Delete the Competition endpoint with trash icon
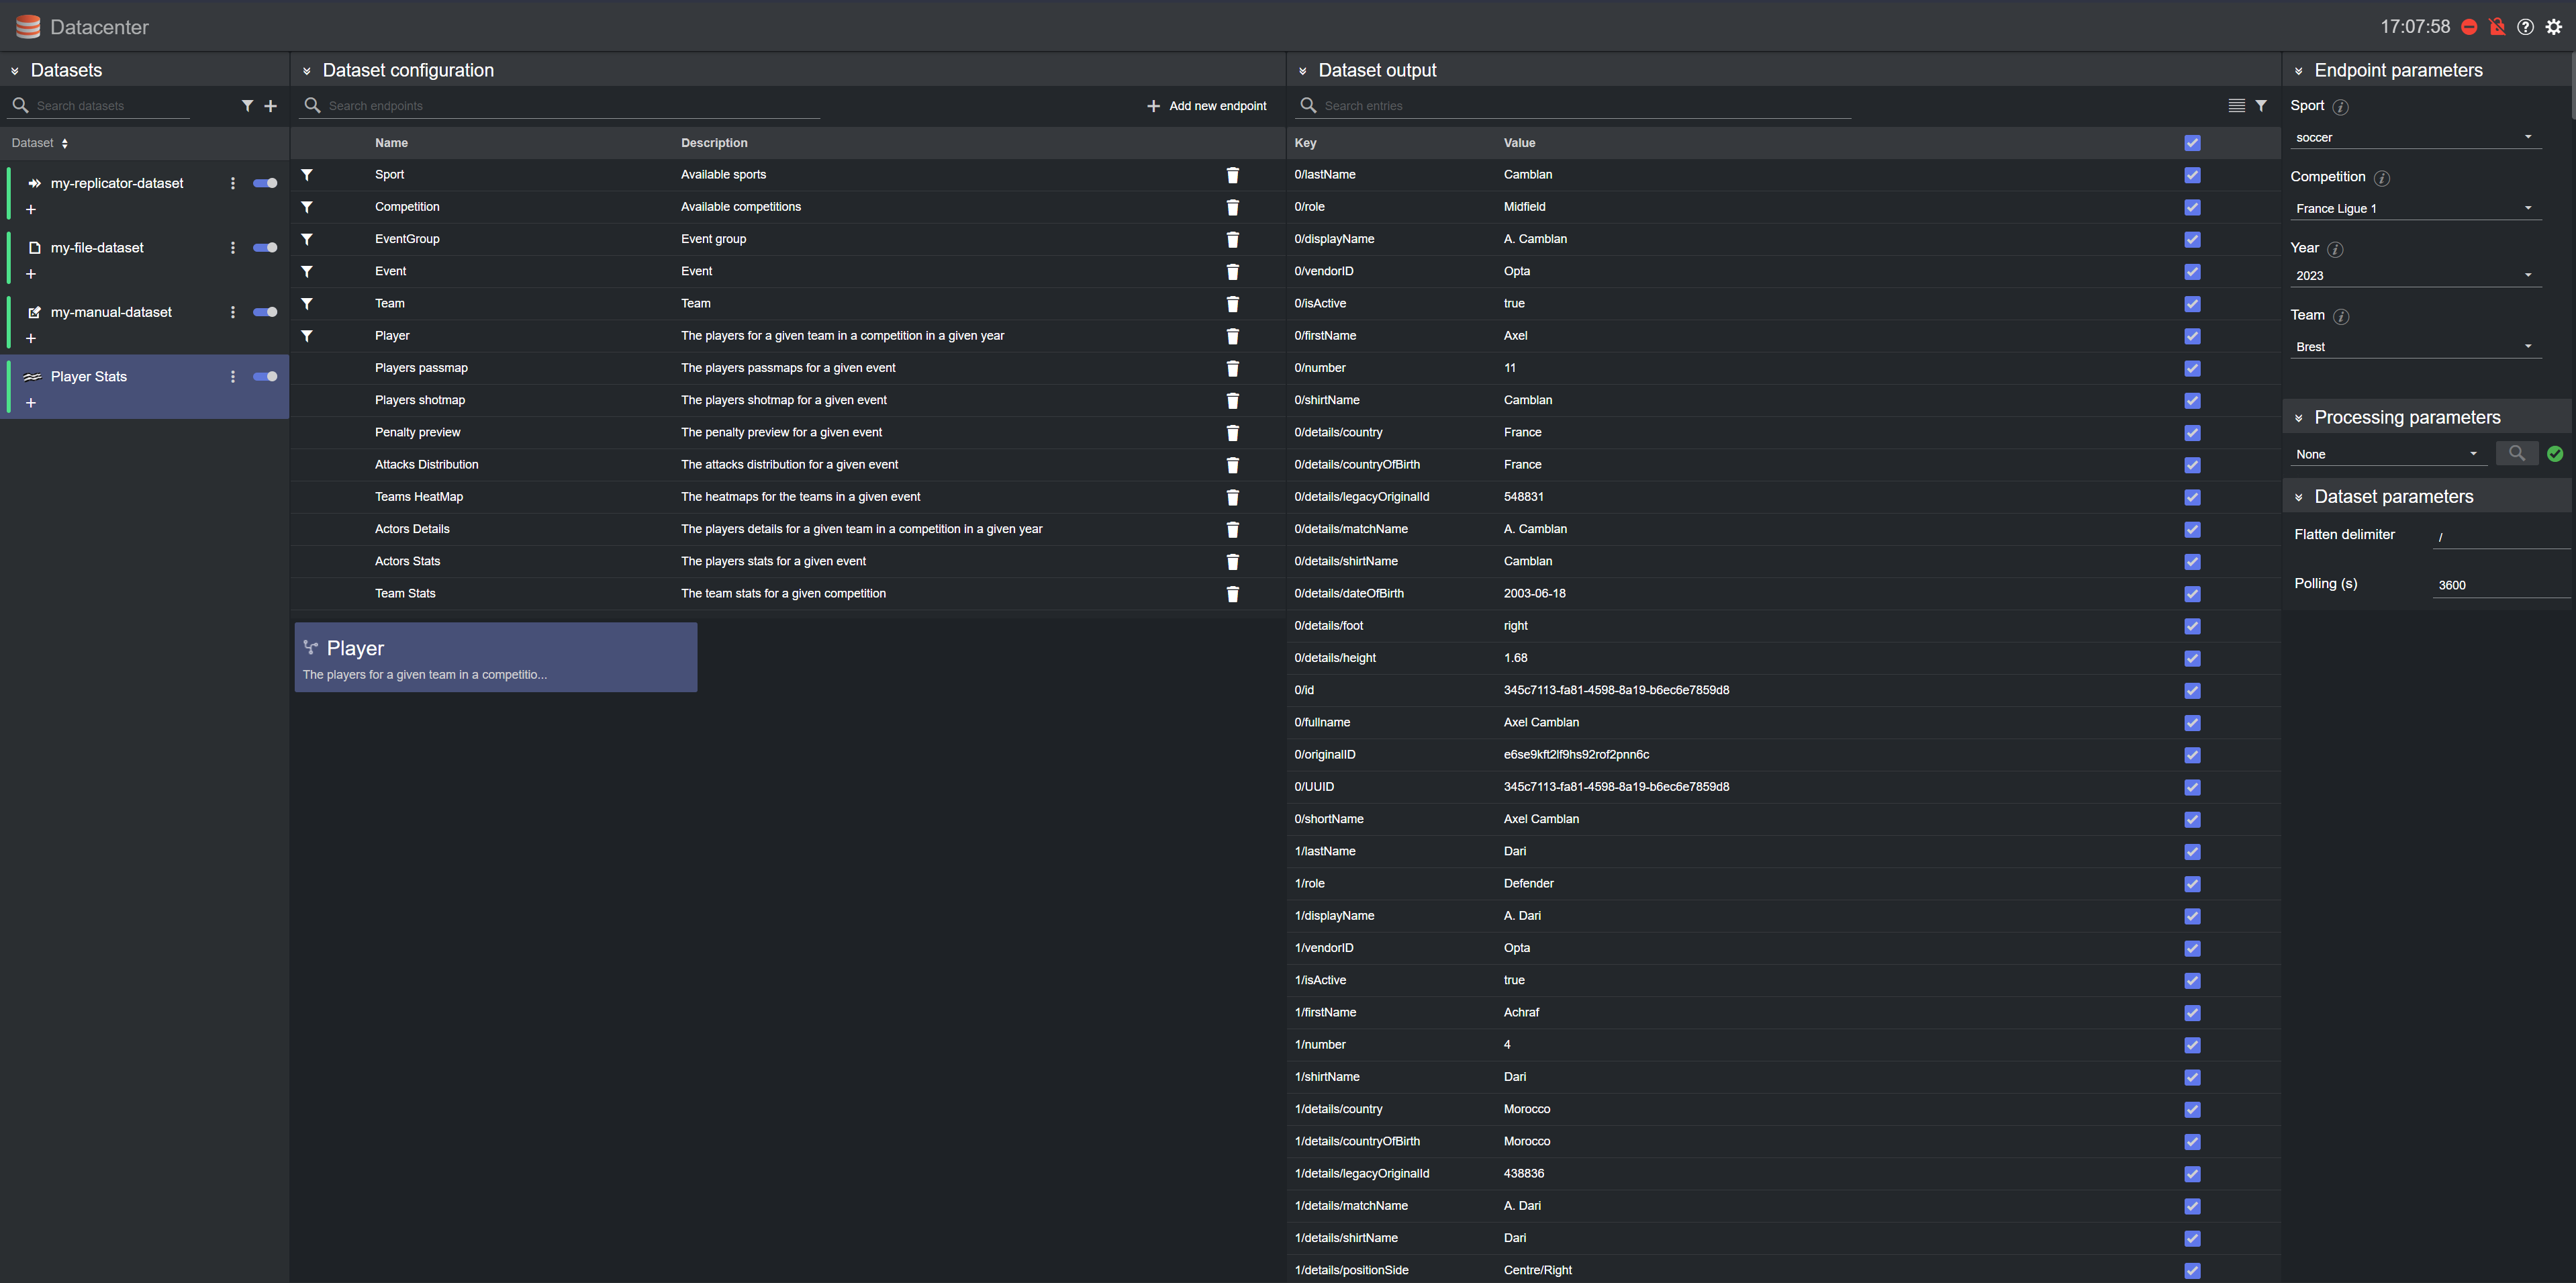This screenshot has height=1283, width=2576. pyautogui.click(x=1232, y=207)
